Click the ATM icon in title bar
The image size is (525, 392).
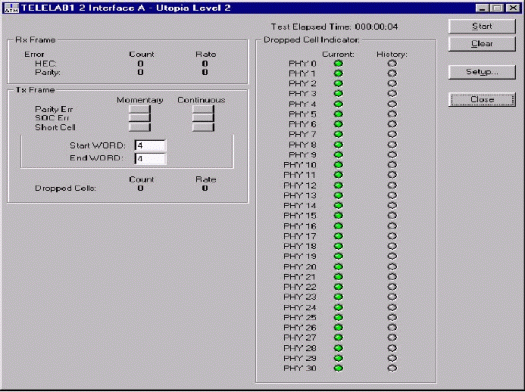11,8
